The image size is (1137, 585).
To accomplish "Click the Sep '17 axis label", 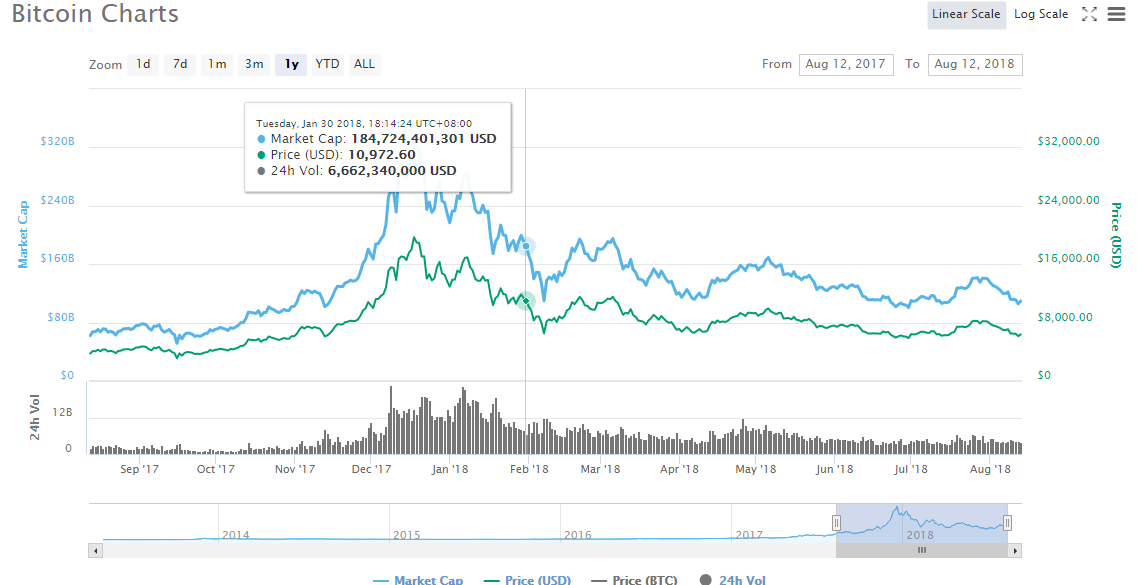I will (139, 469).
